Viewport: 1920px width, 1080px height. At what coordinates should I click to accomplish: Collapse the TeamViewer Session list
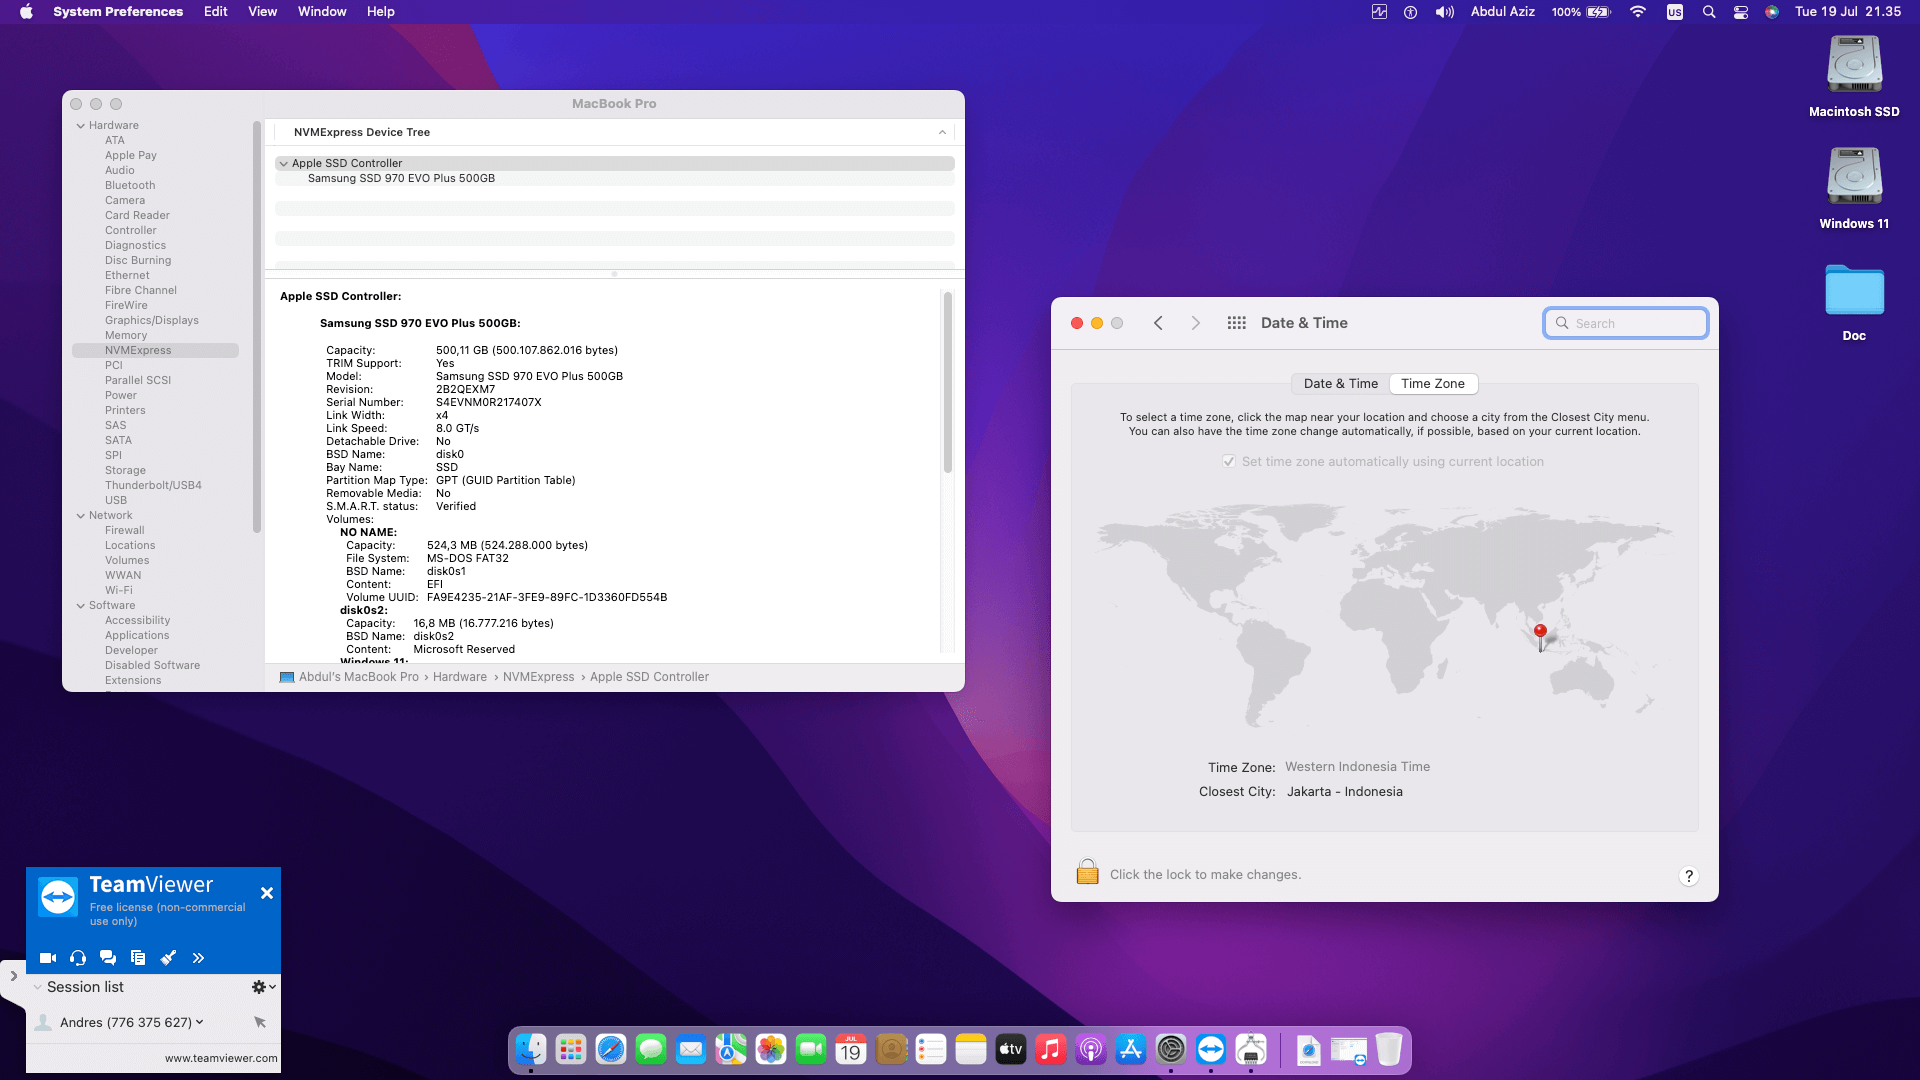[x=38, y=987]
